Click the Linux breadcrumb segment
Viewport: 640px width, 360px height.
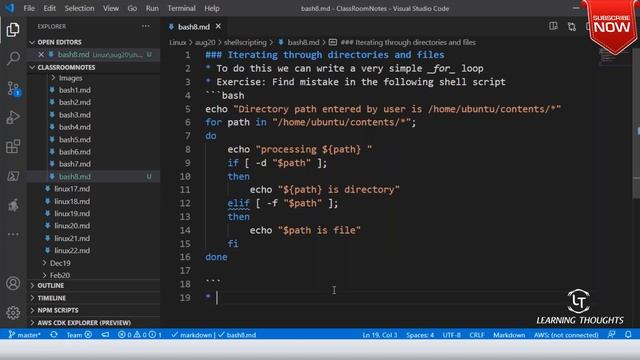(x=178, y=42)
